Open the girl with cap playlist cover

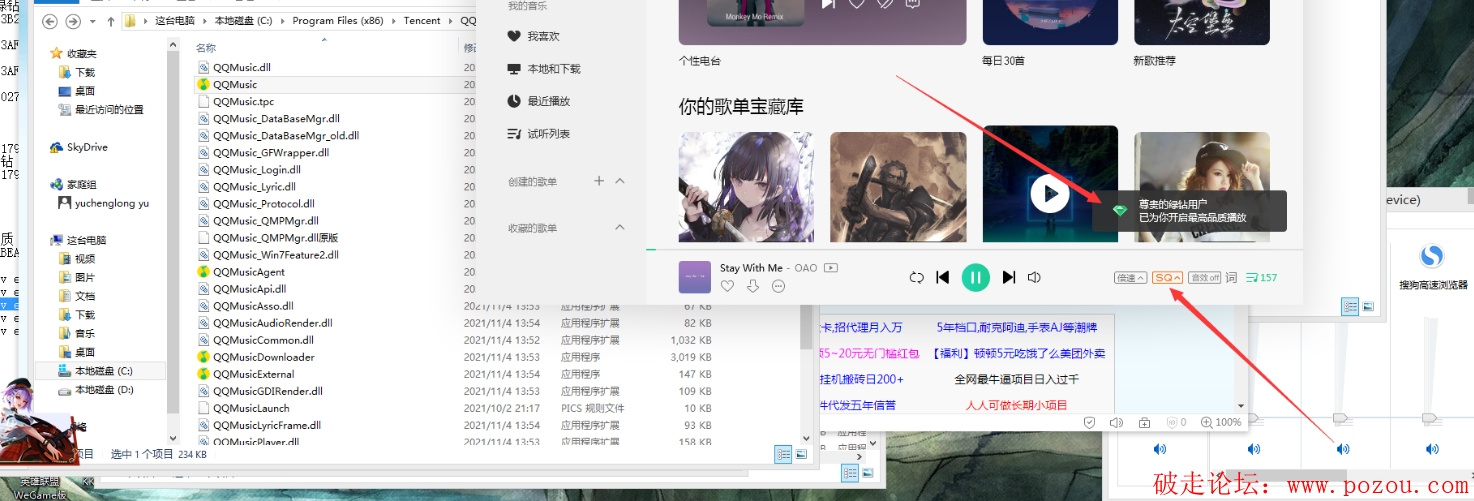1202,187
